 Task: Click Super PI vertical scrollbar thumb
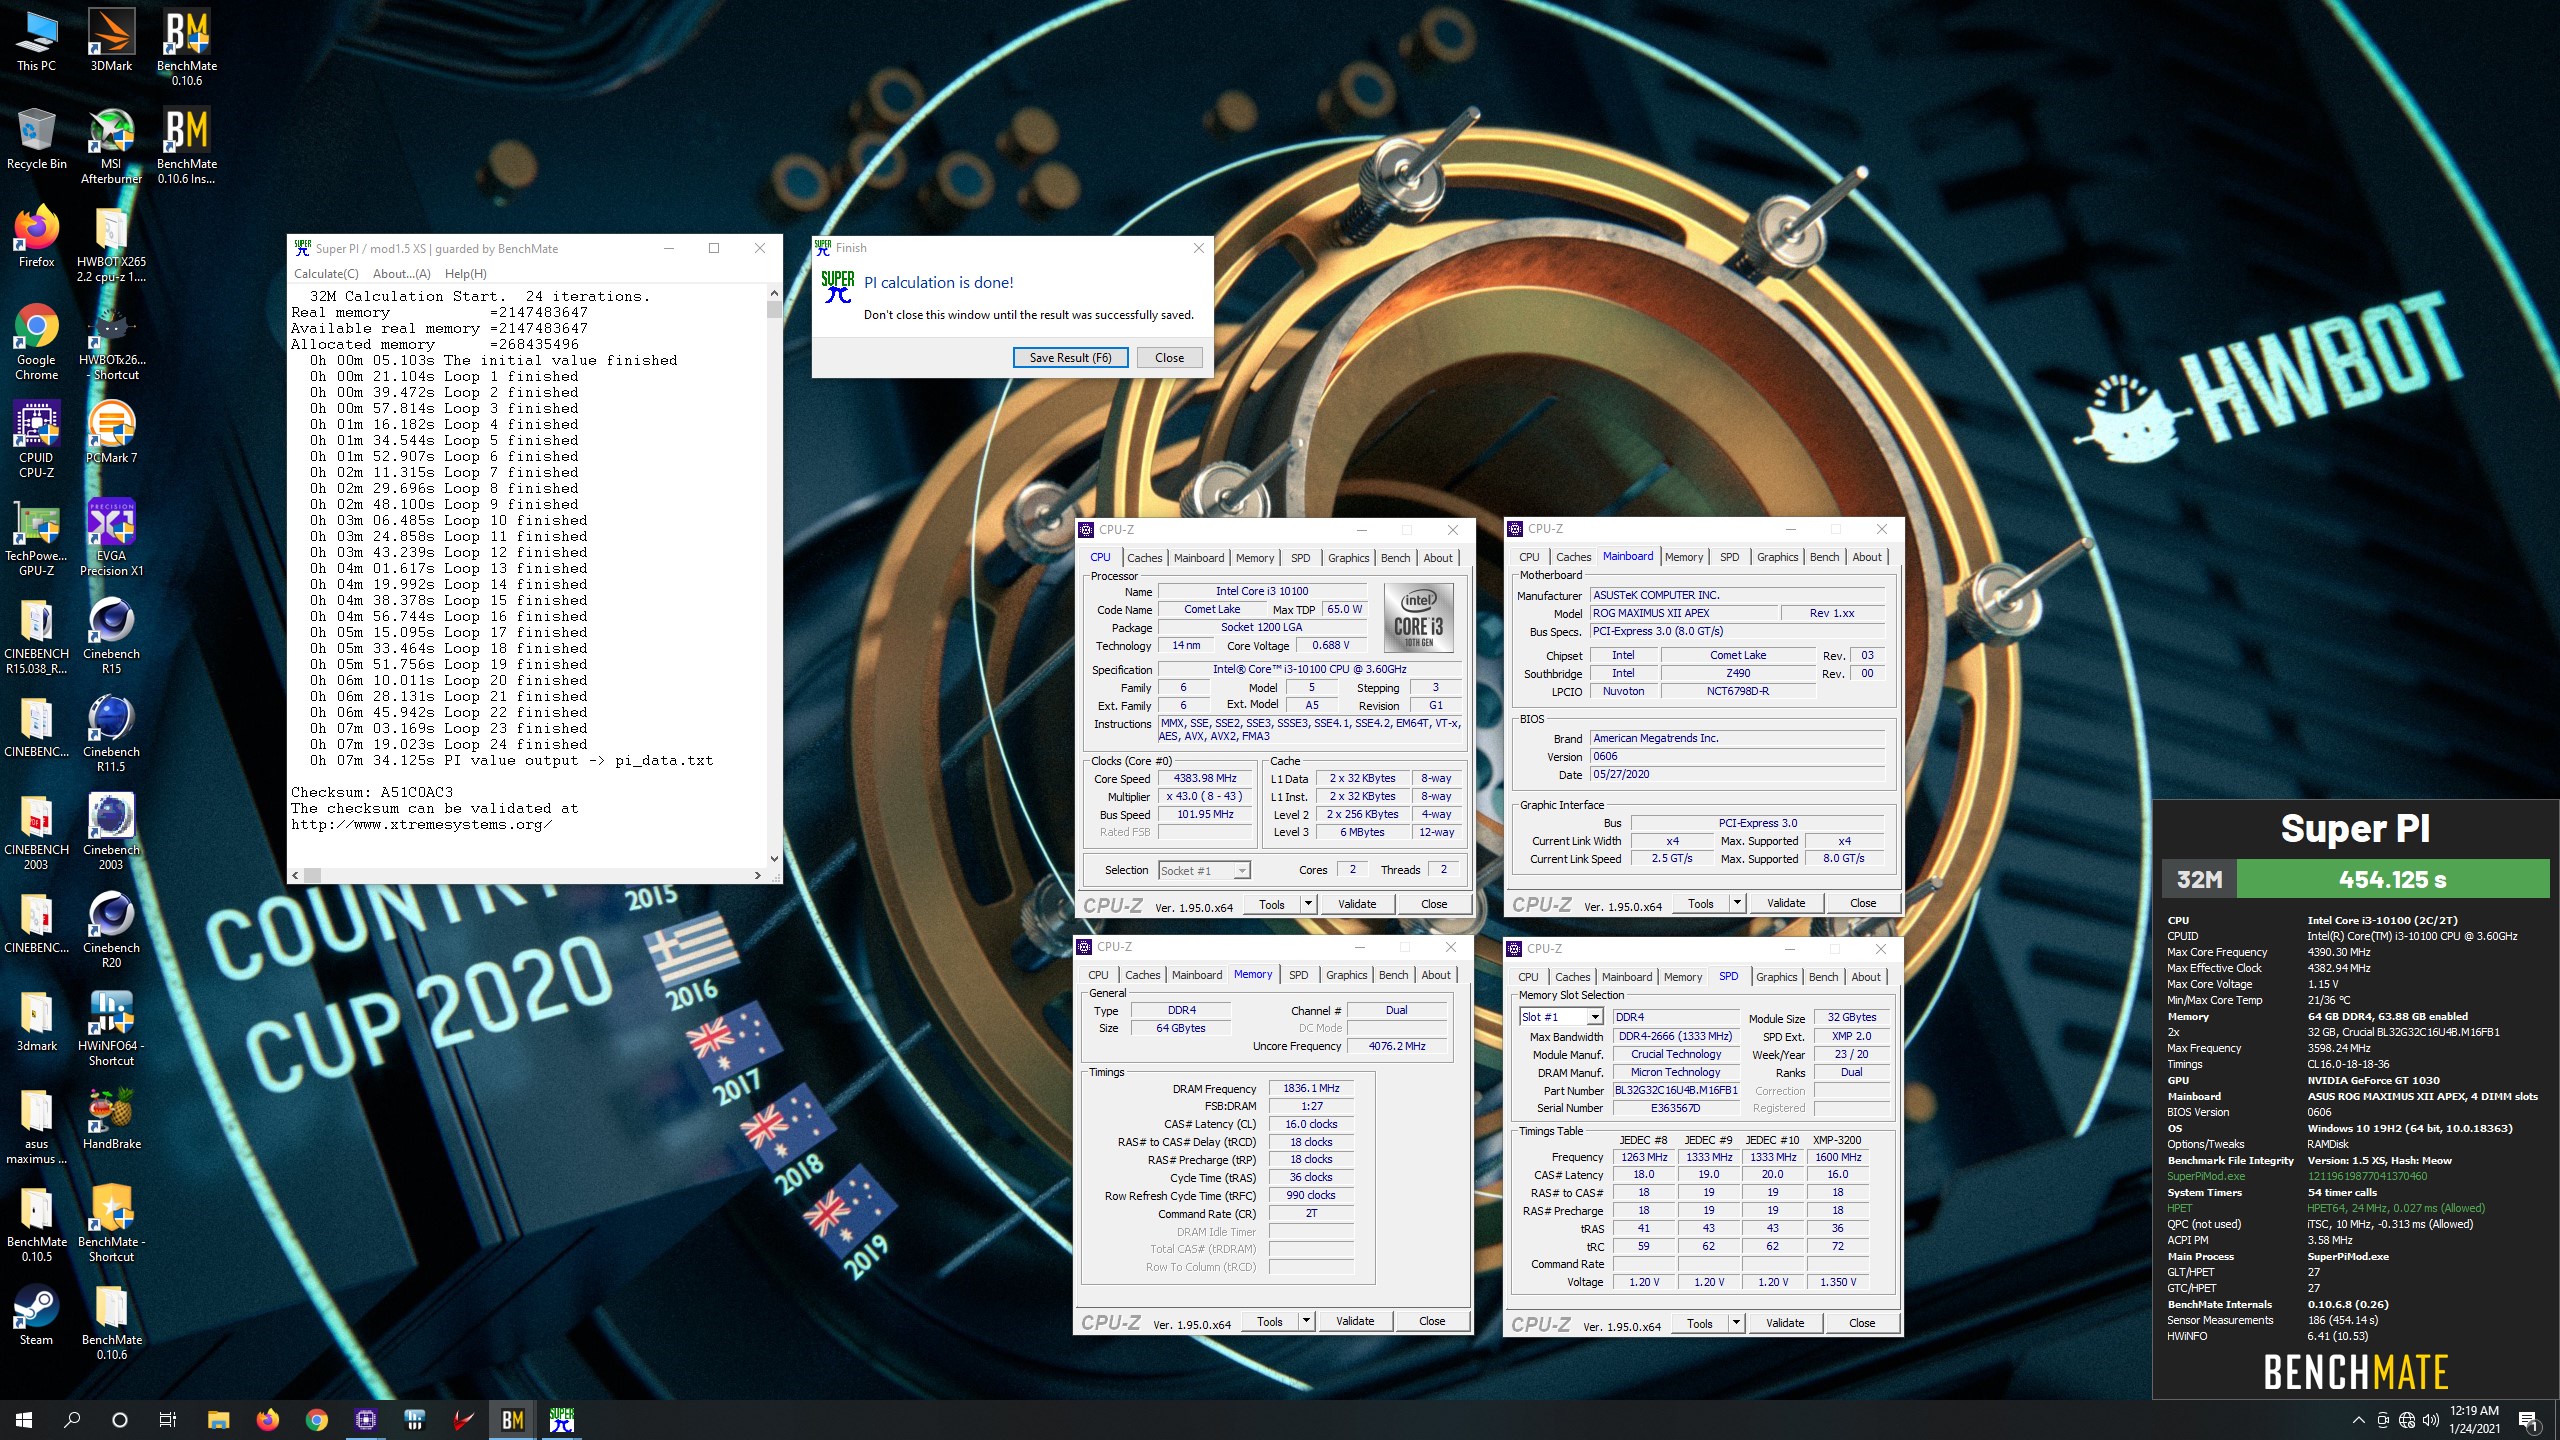[x=774, y=310]
